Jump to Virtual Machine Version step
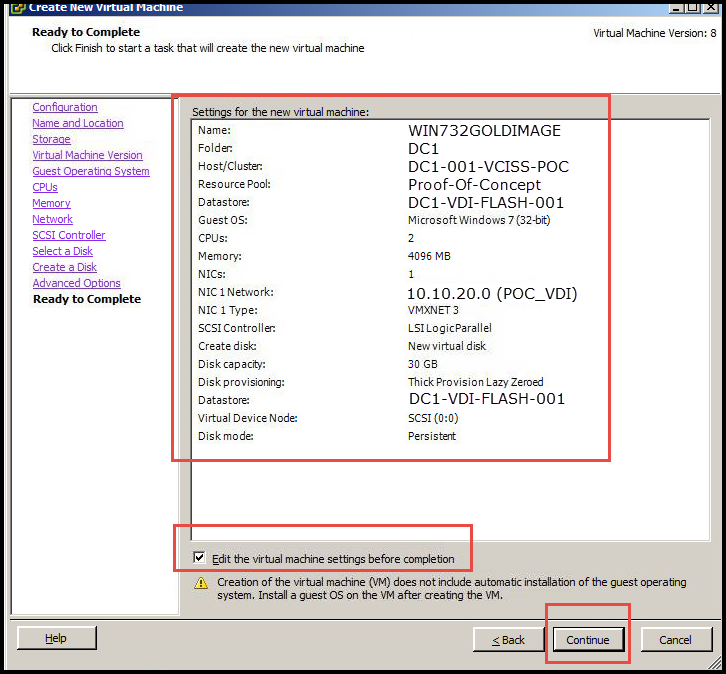726x674 pixels. [x=88, y=155]
